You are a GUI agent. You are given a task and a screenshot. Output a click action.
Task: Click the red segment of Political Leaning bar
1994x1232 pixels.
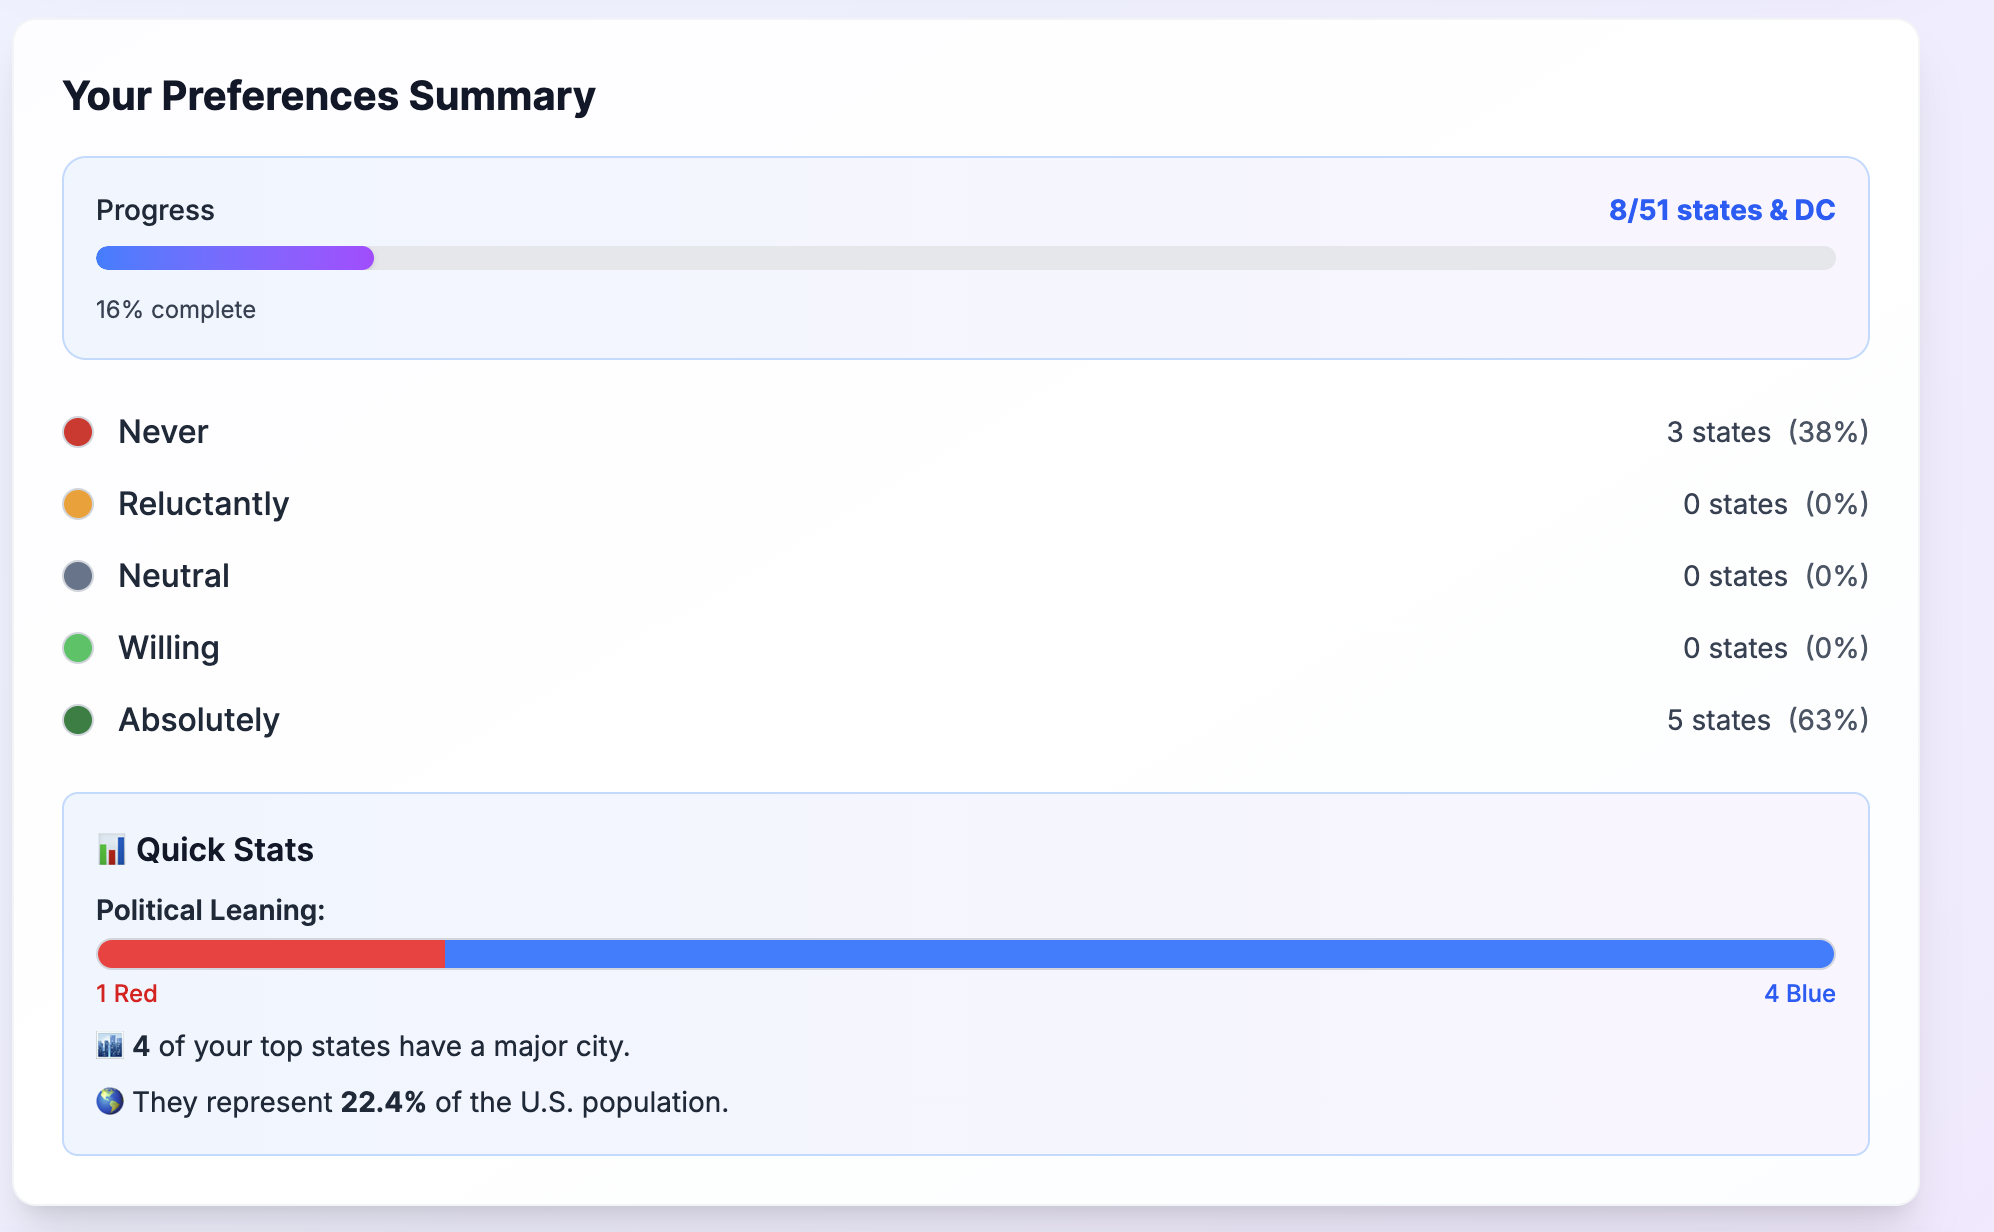coord(271,954)
